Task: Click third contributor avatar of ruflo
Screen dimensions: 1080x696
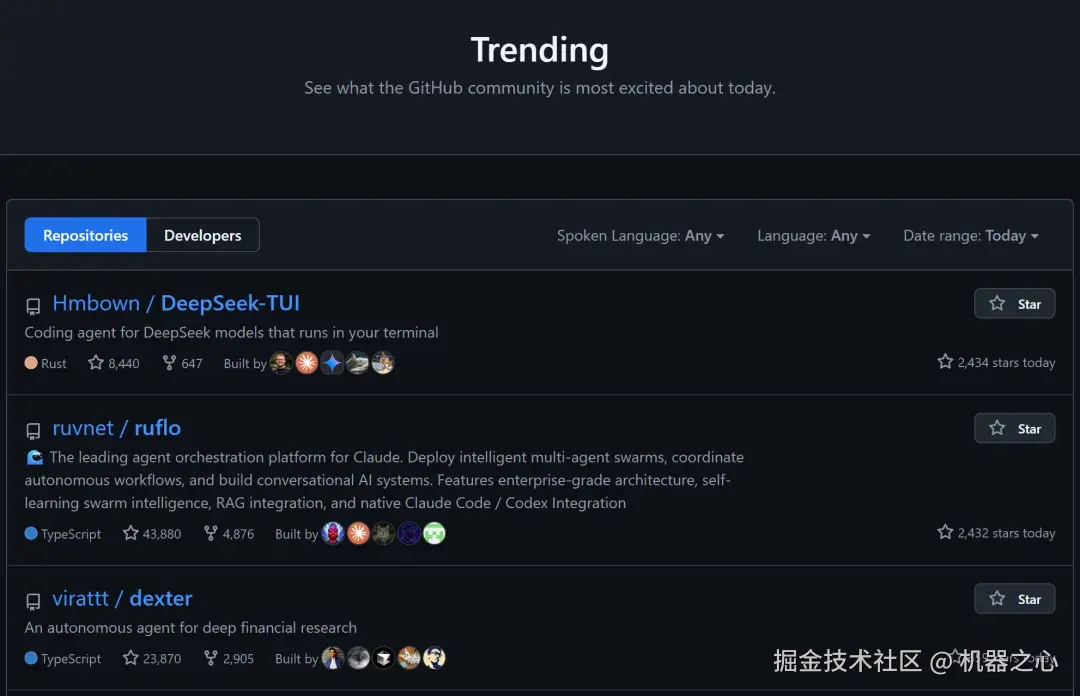Action: tap(384, 533)
